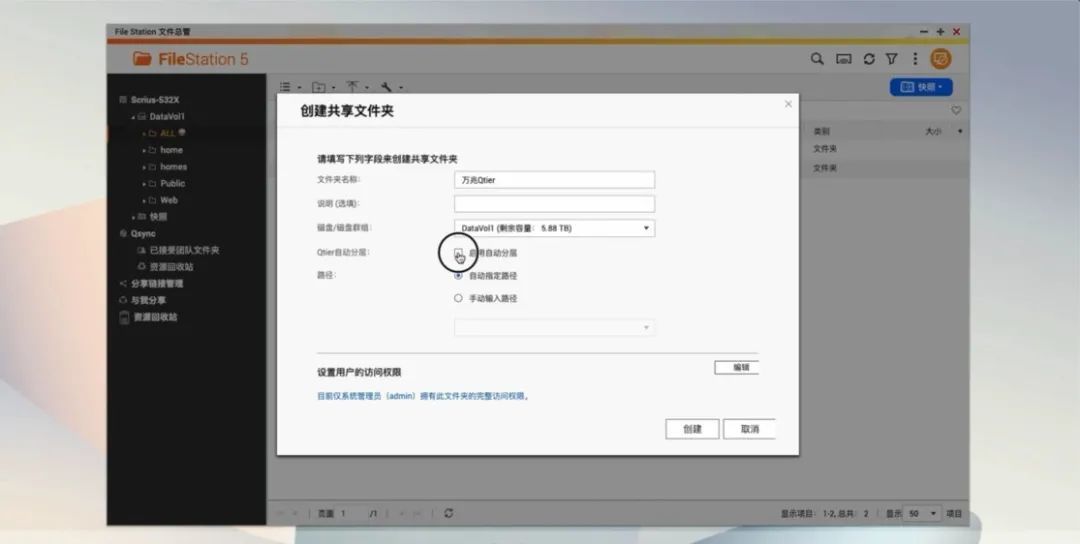This screenshot has height=544, width=1080.
Task: Select 自动指定路径 radio option
Action: [458, 275]
